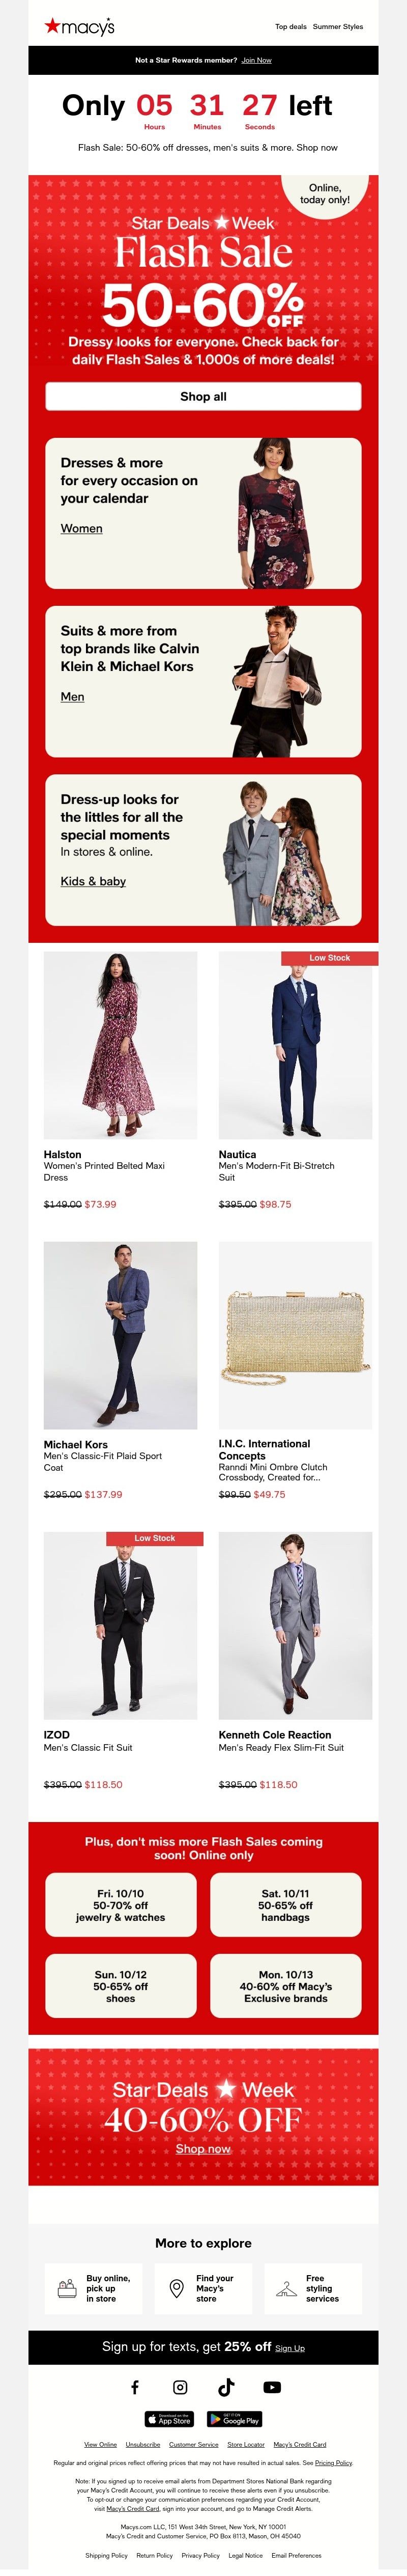Tap the App Store download badge
407x2576 pixels.
pyautogui.click(x=169, y=2419)
